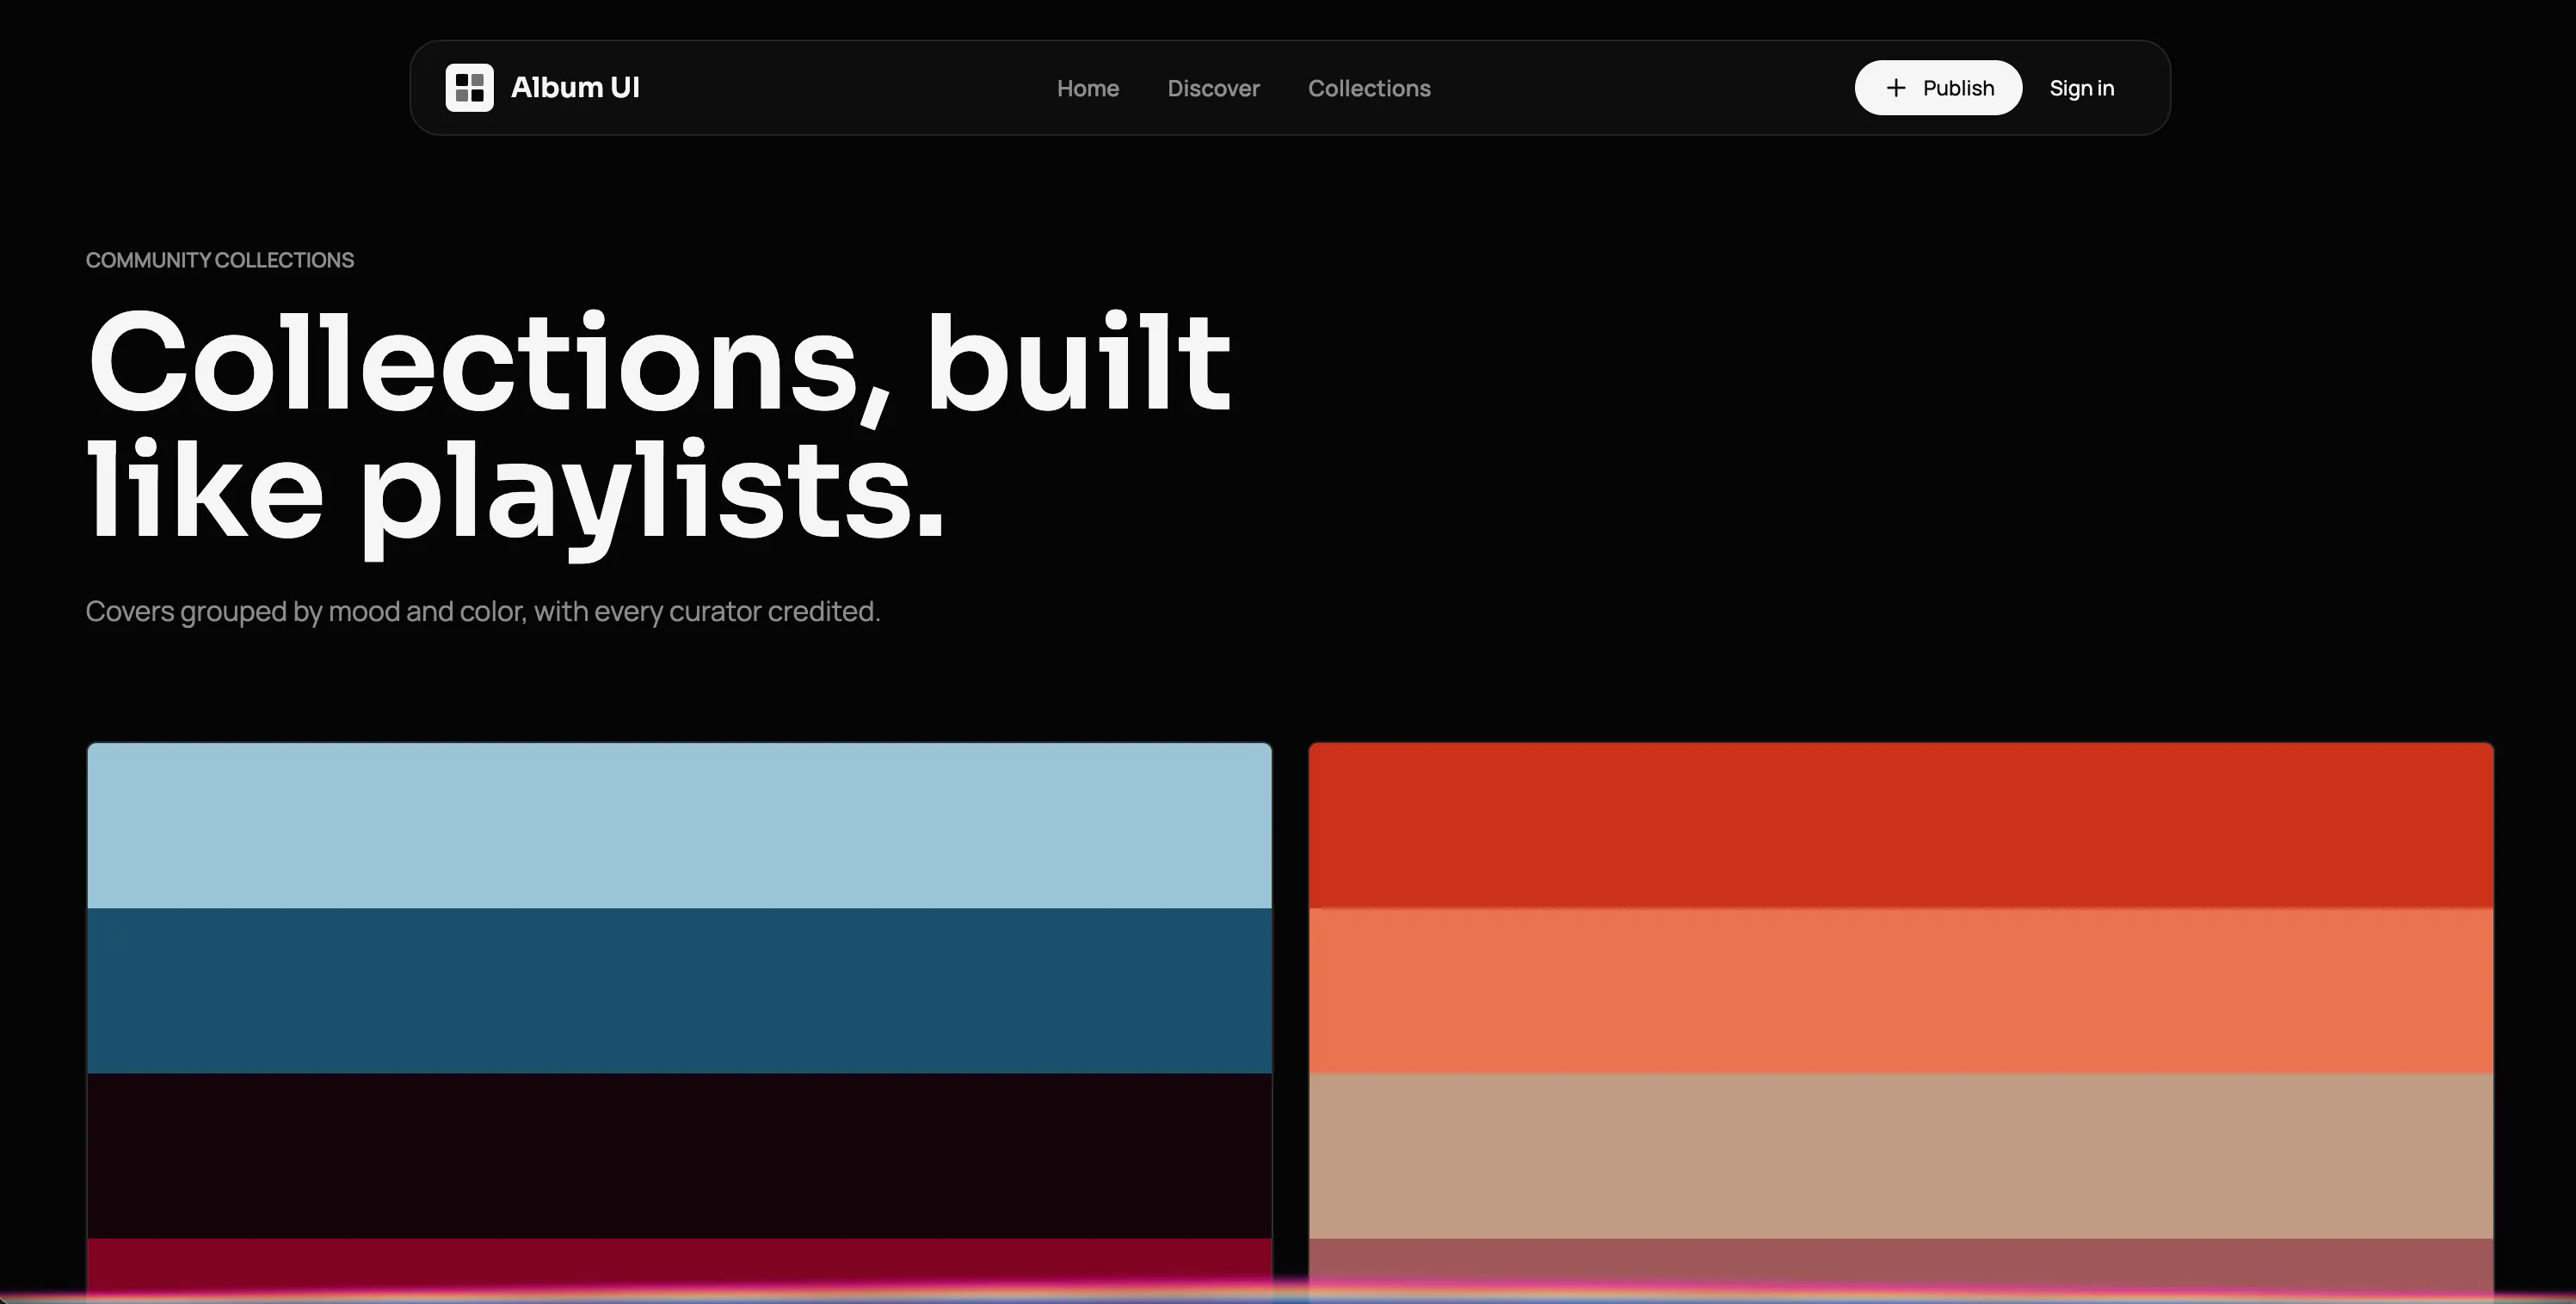Viewport: 2576px width, 1304px height.
Task: Click the Publish button
Action: click(1938, 88)
